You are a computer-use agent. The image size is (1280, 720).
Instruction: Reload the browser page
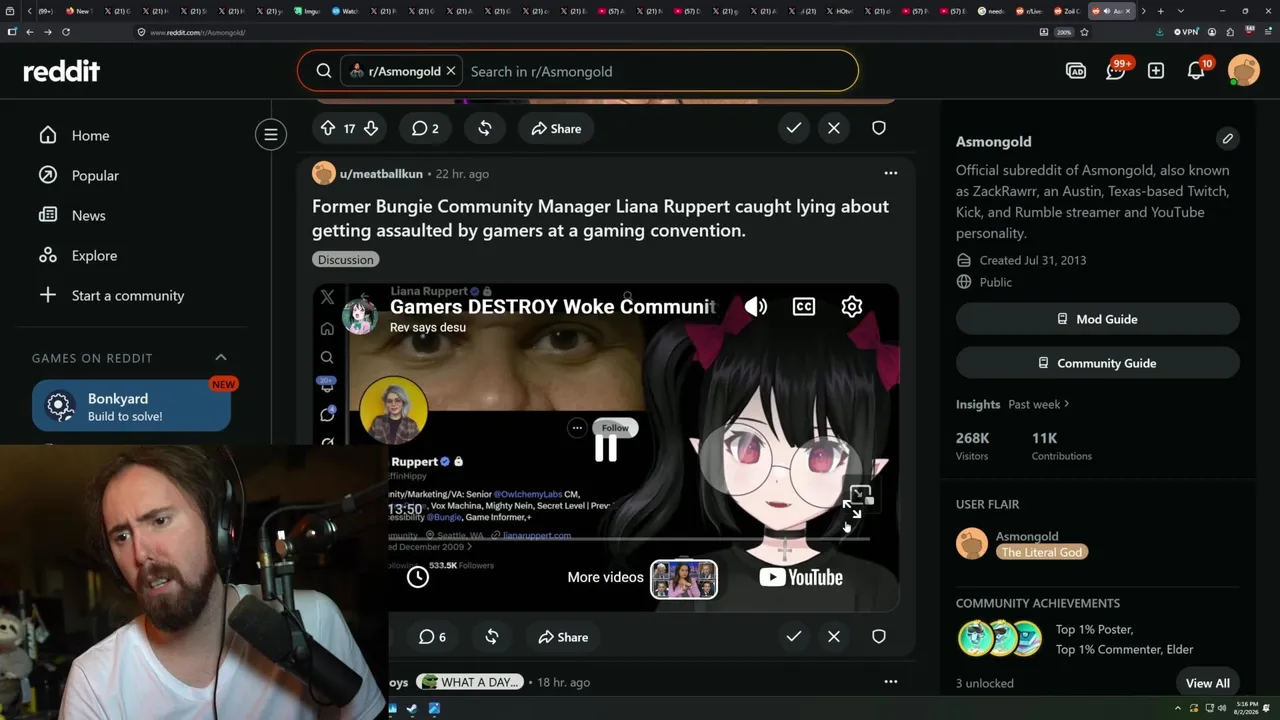66,32
